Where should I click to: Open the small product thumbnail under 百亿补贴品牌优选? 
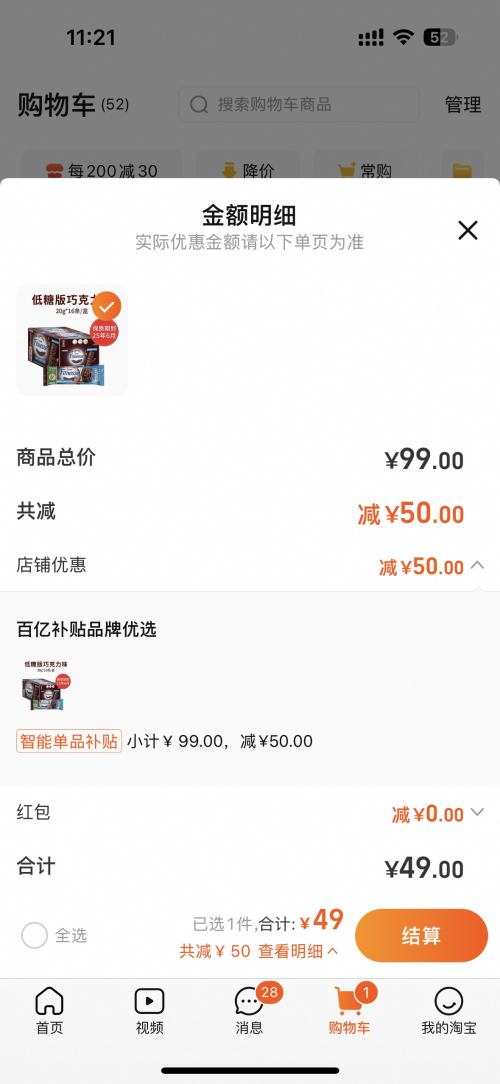tap(46, 685)
